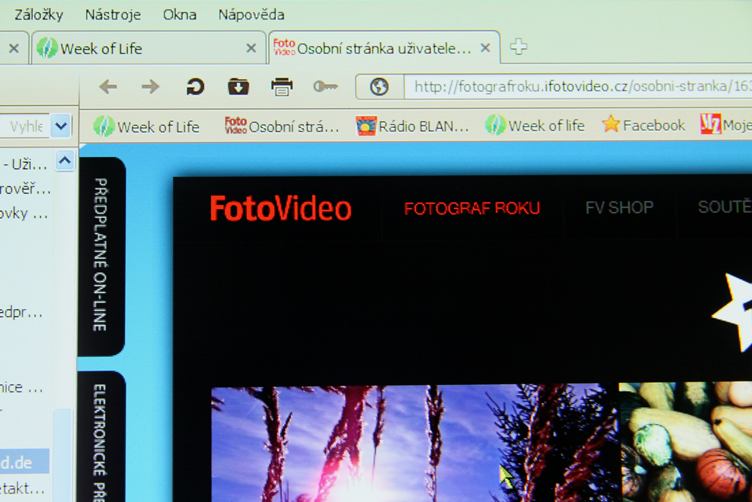Open Osobní strá... bookmark in bookmarks bar
This screenshot has width=752, height=502.
coord(282,127)
